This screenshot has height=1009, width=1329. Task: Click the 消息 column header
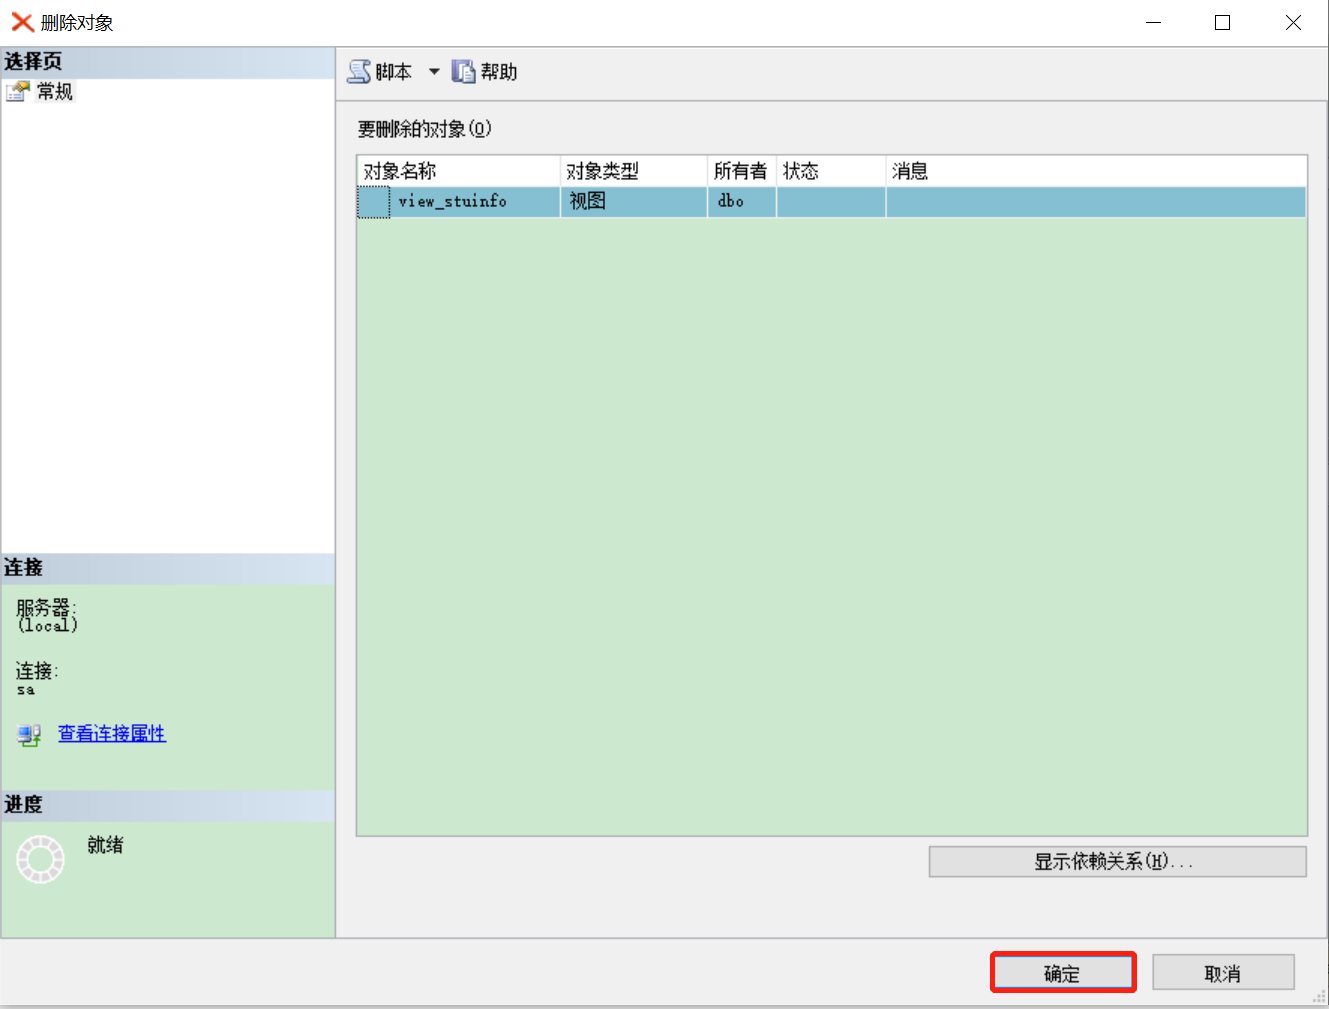(1096, 171)
